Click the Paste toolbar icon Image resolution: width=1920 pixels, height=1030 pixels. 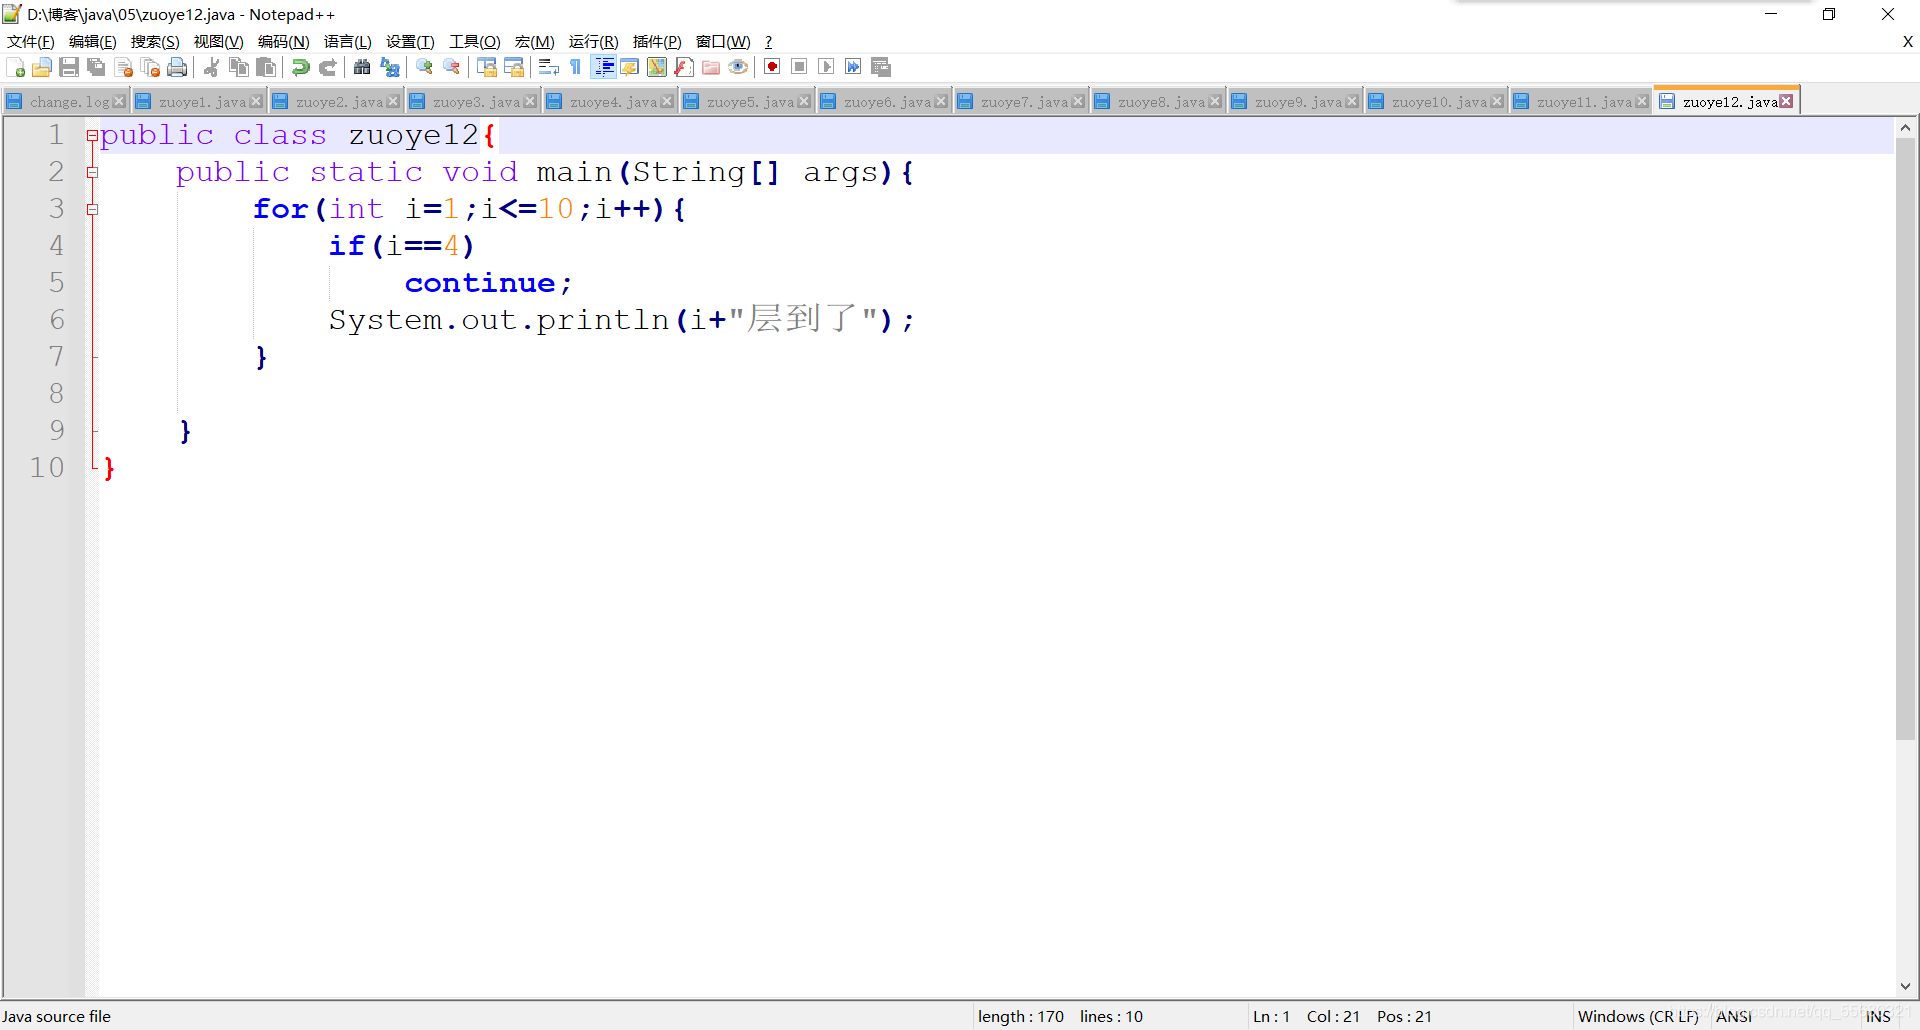266,67
